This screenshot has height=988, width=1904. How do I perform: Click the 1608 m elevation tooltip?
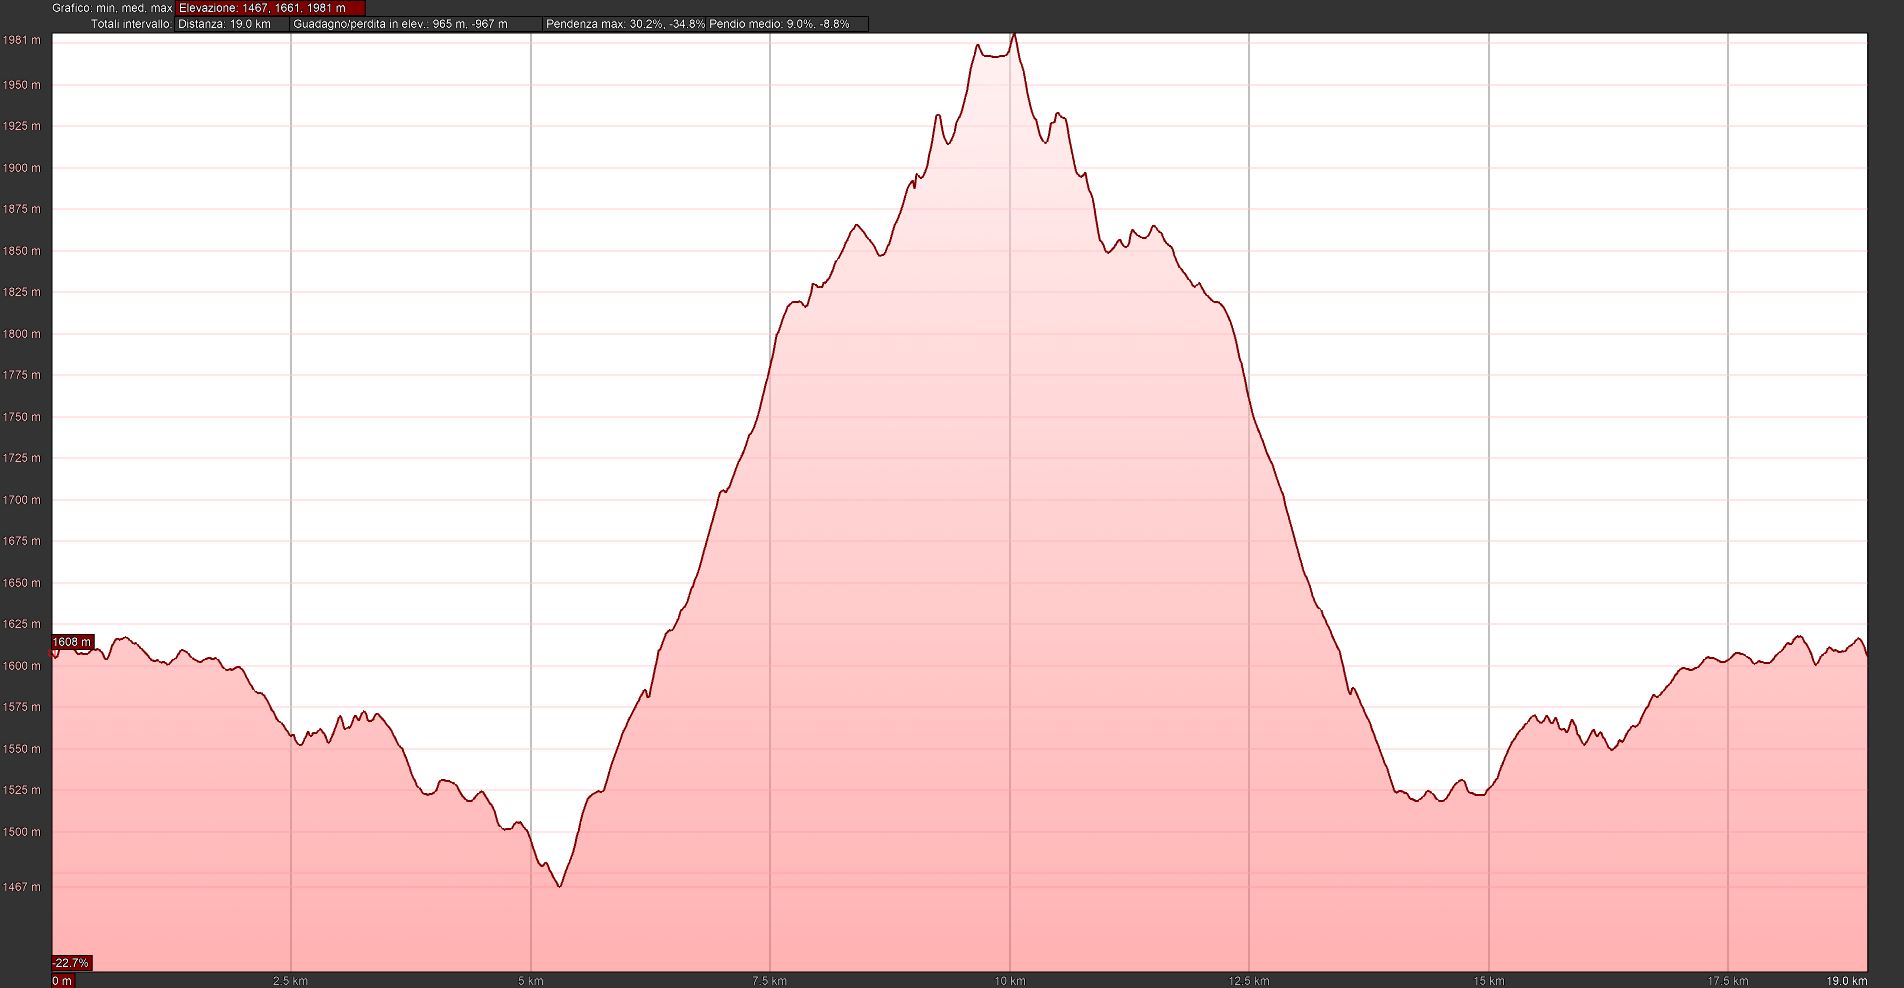coord(72,642)
